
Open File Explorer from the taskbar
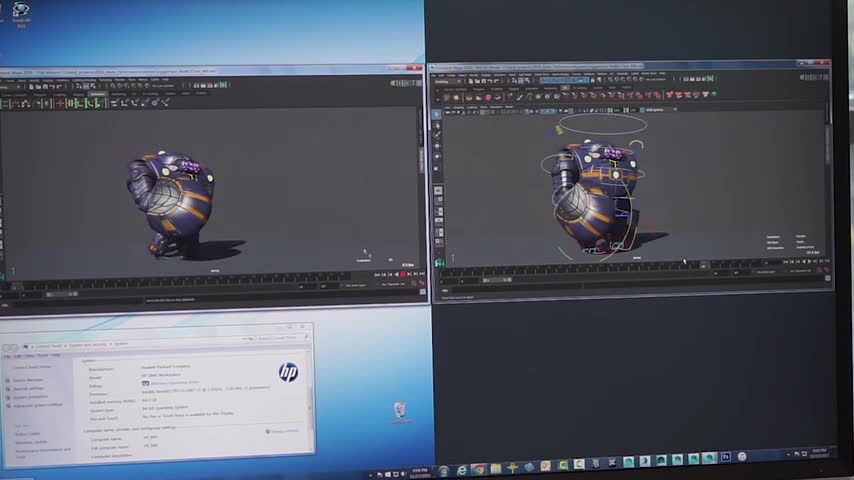pos(496,469)
